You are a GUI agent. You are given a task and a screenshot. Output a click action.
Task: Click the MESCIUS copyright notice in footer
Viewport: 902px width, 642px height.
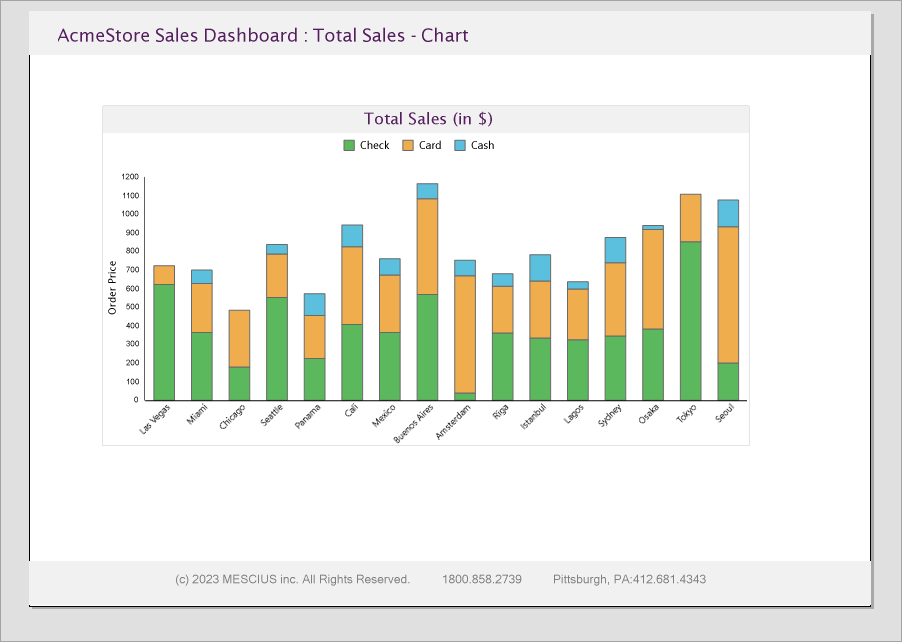[292, 579]
